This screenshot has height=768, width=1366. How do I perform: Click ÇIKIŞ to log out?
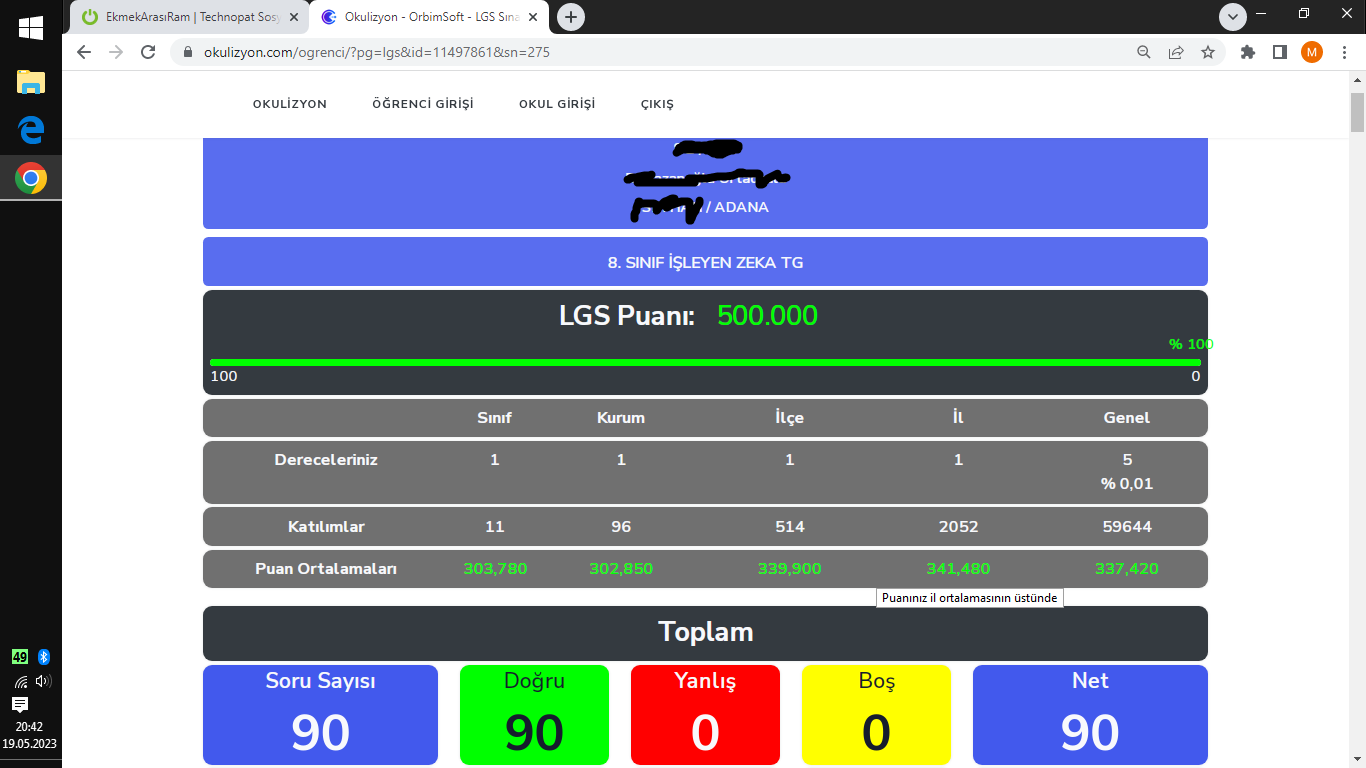pos(657,104)
